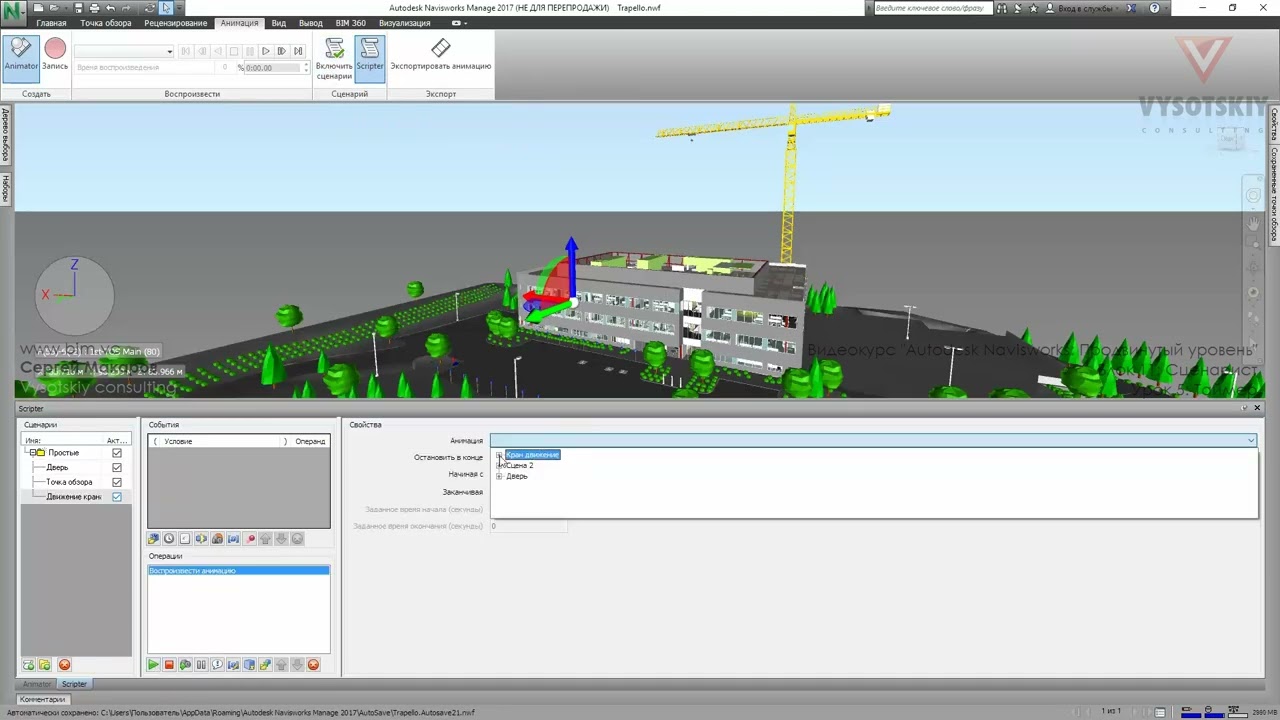Add Send Message action icon
This screenshot has height=720, width=1280.
pyautogui.click(x=217, y=665)
